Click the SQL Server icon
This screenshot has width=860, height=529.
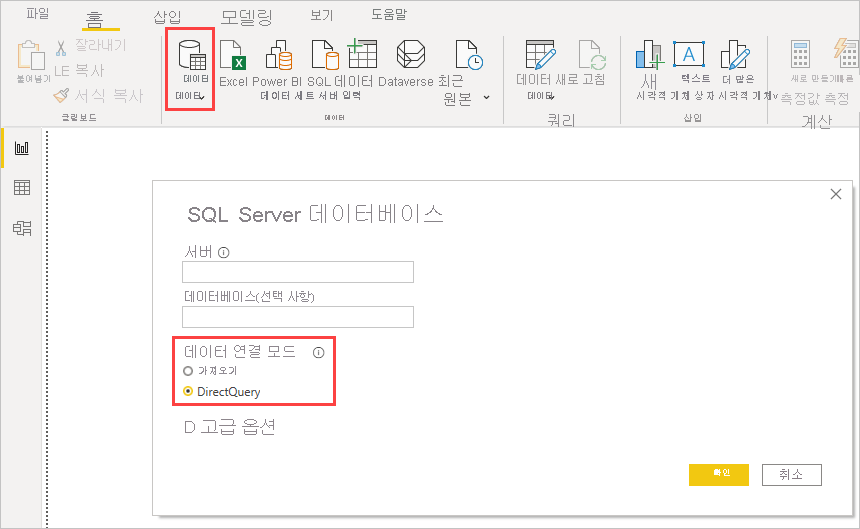click(x=325, y=55)
